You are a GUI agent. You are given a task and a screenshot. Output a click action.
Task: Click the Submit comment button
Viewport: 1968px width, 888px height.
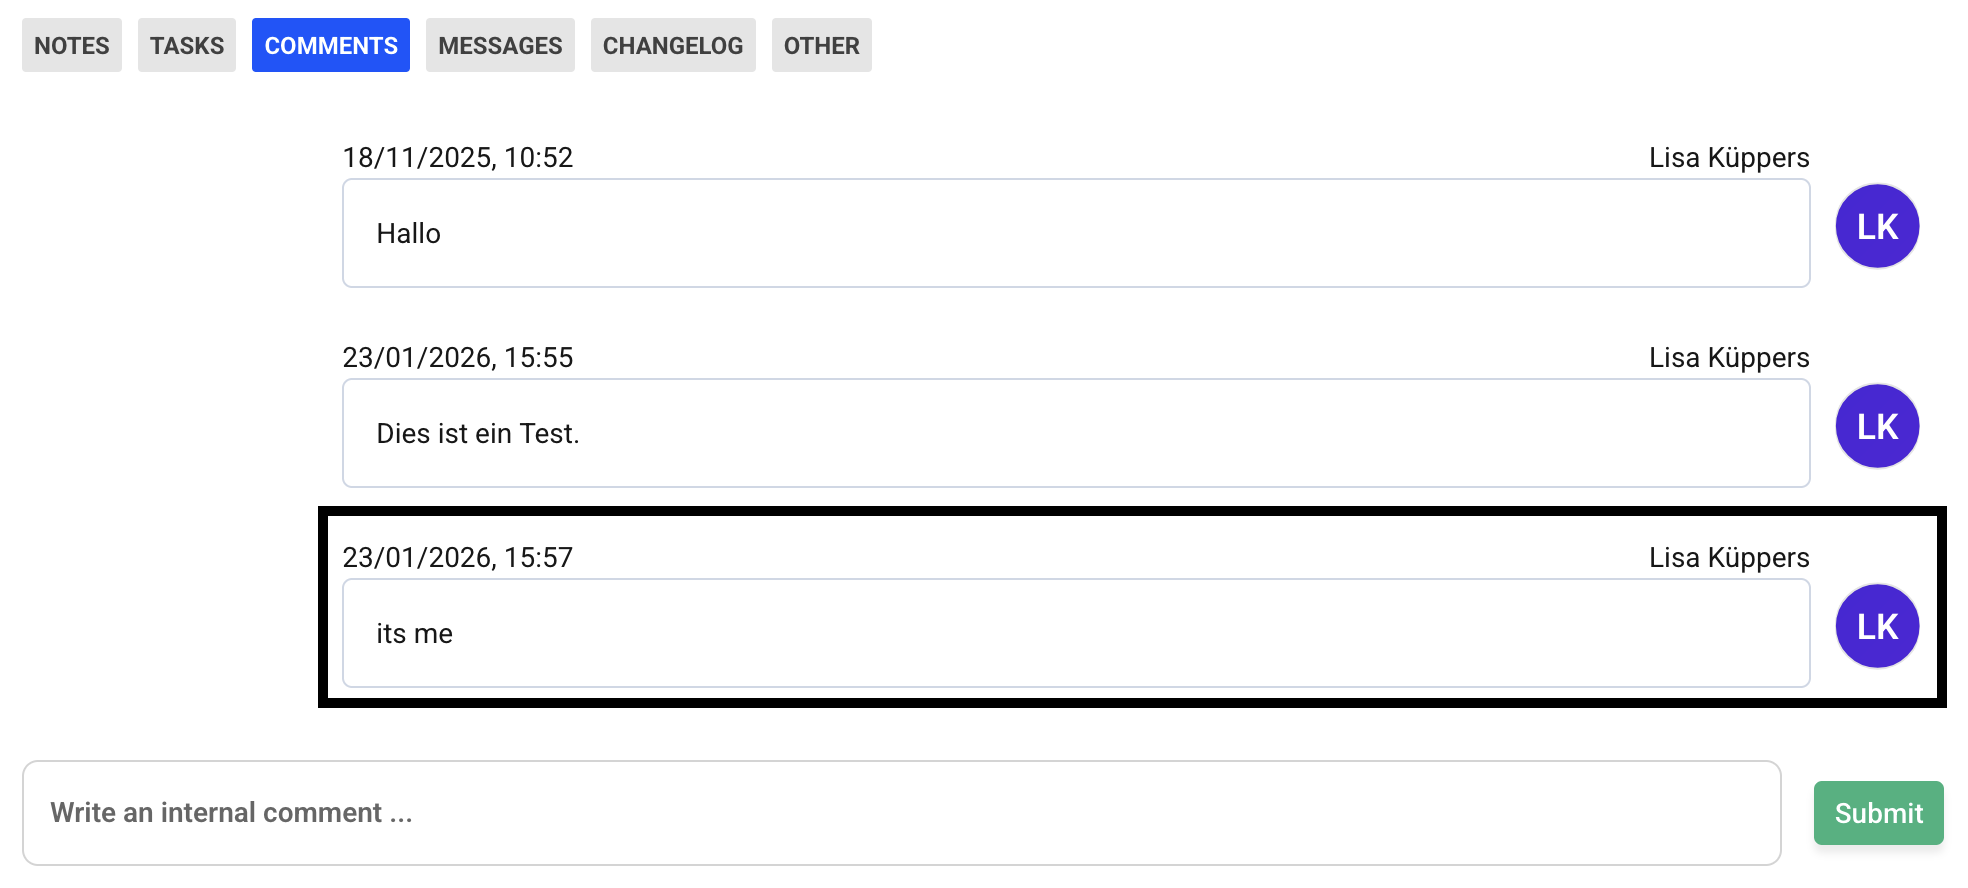(1878, 813)
